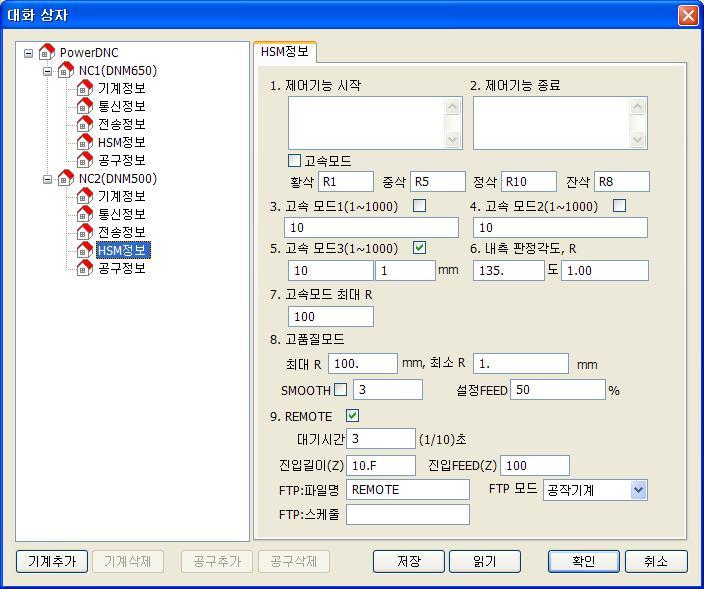This screenshot has height=589, width=704.
Task: Uncheck the REMOTE checkbox
Action: coord(352,416)
